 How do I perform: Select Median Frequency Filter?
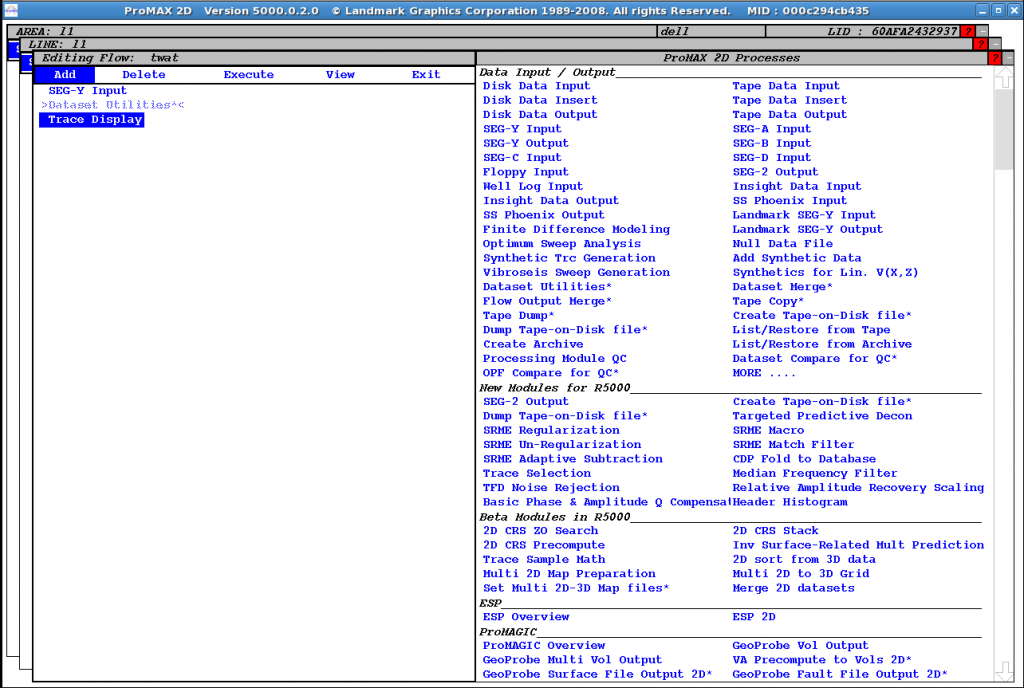click(x=815, y=473)
